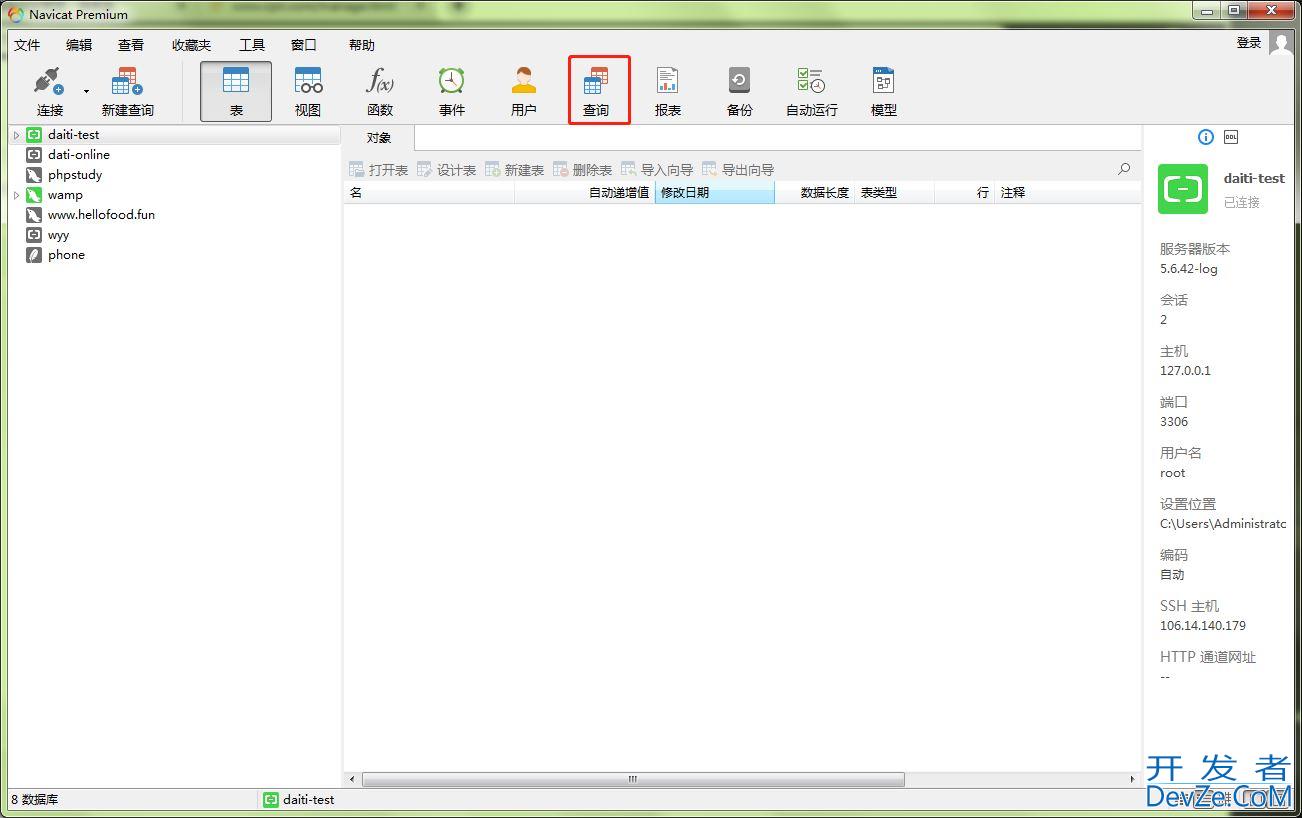Click the horizontal scrollbar in table list
Screen dimensions: 1302x818
tap(632, 779)
